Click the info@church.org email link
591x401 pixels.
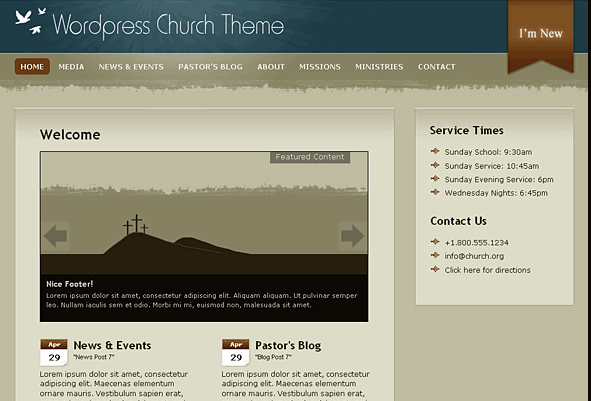(x=474, y=256)
